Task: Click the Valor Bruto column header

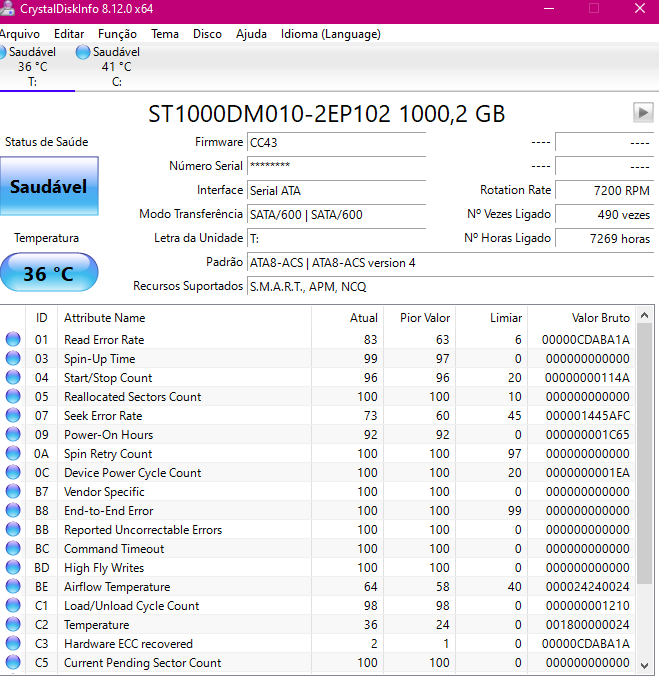Action: tap(581, 318)
